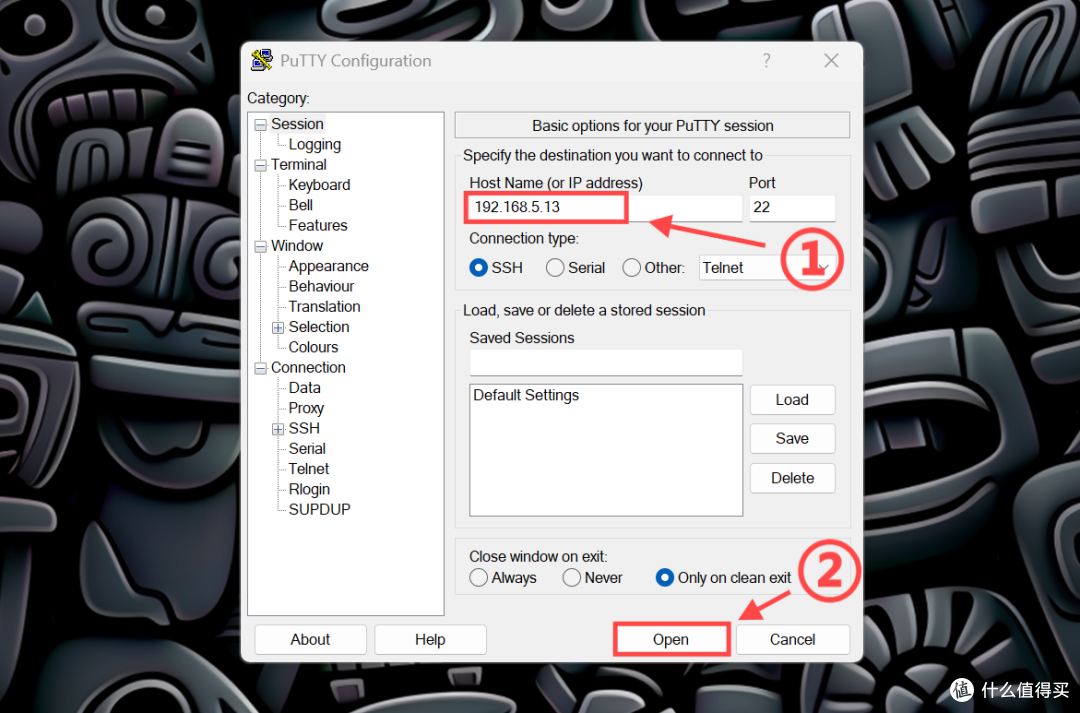The height and width of the screenshot is (713, 1080).
Task: Open the Keyboard settings category
Action: tap(319, 185)
